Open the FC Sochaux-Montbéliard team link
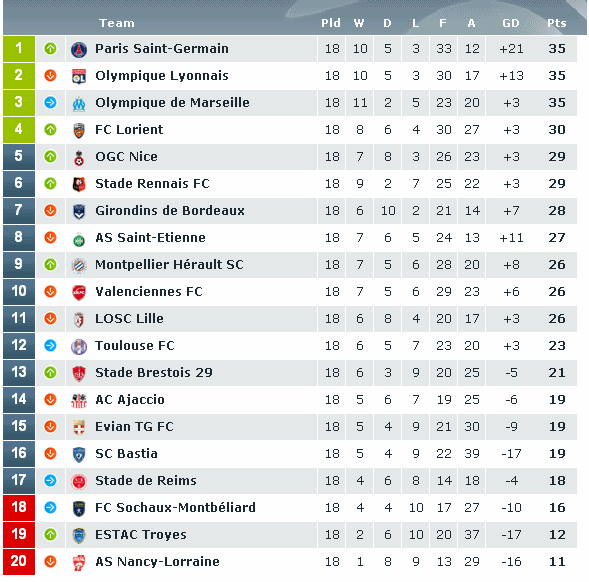589x582 pixels. click(x=175, y=508)
